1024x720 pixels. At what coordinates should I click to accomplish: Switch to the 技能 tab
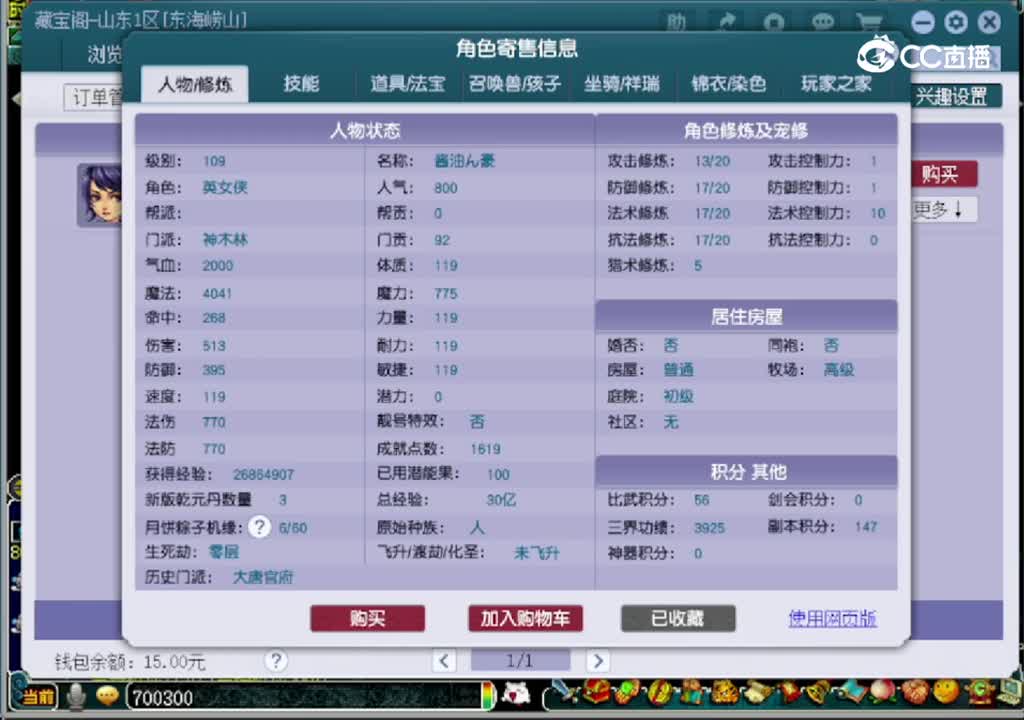pos(303,85)
